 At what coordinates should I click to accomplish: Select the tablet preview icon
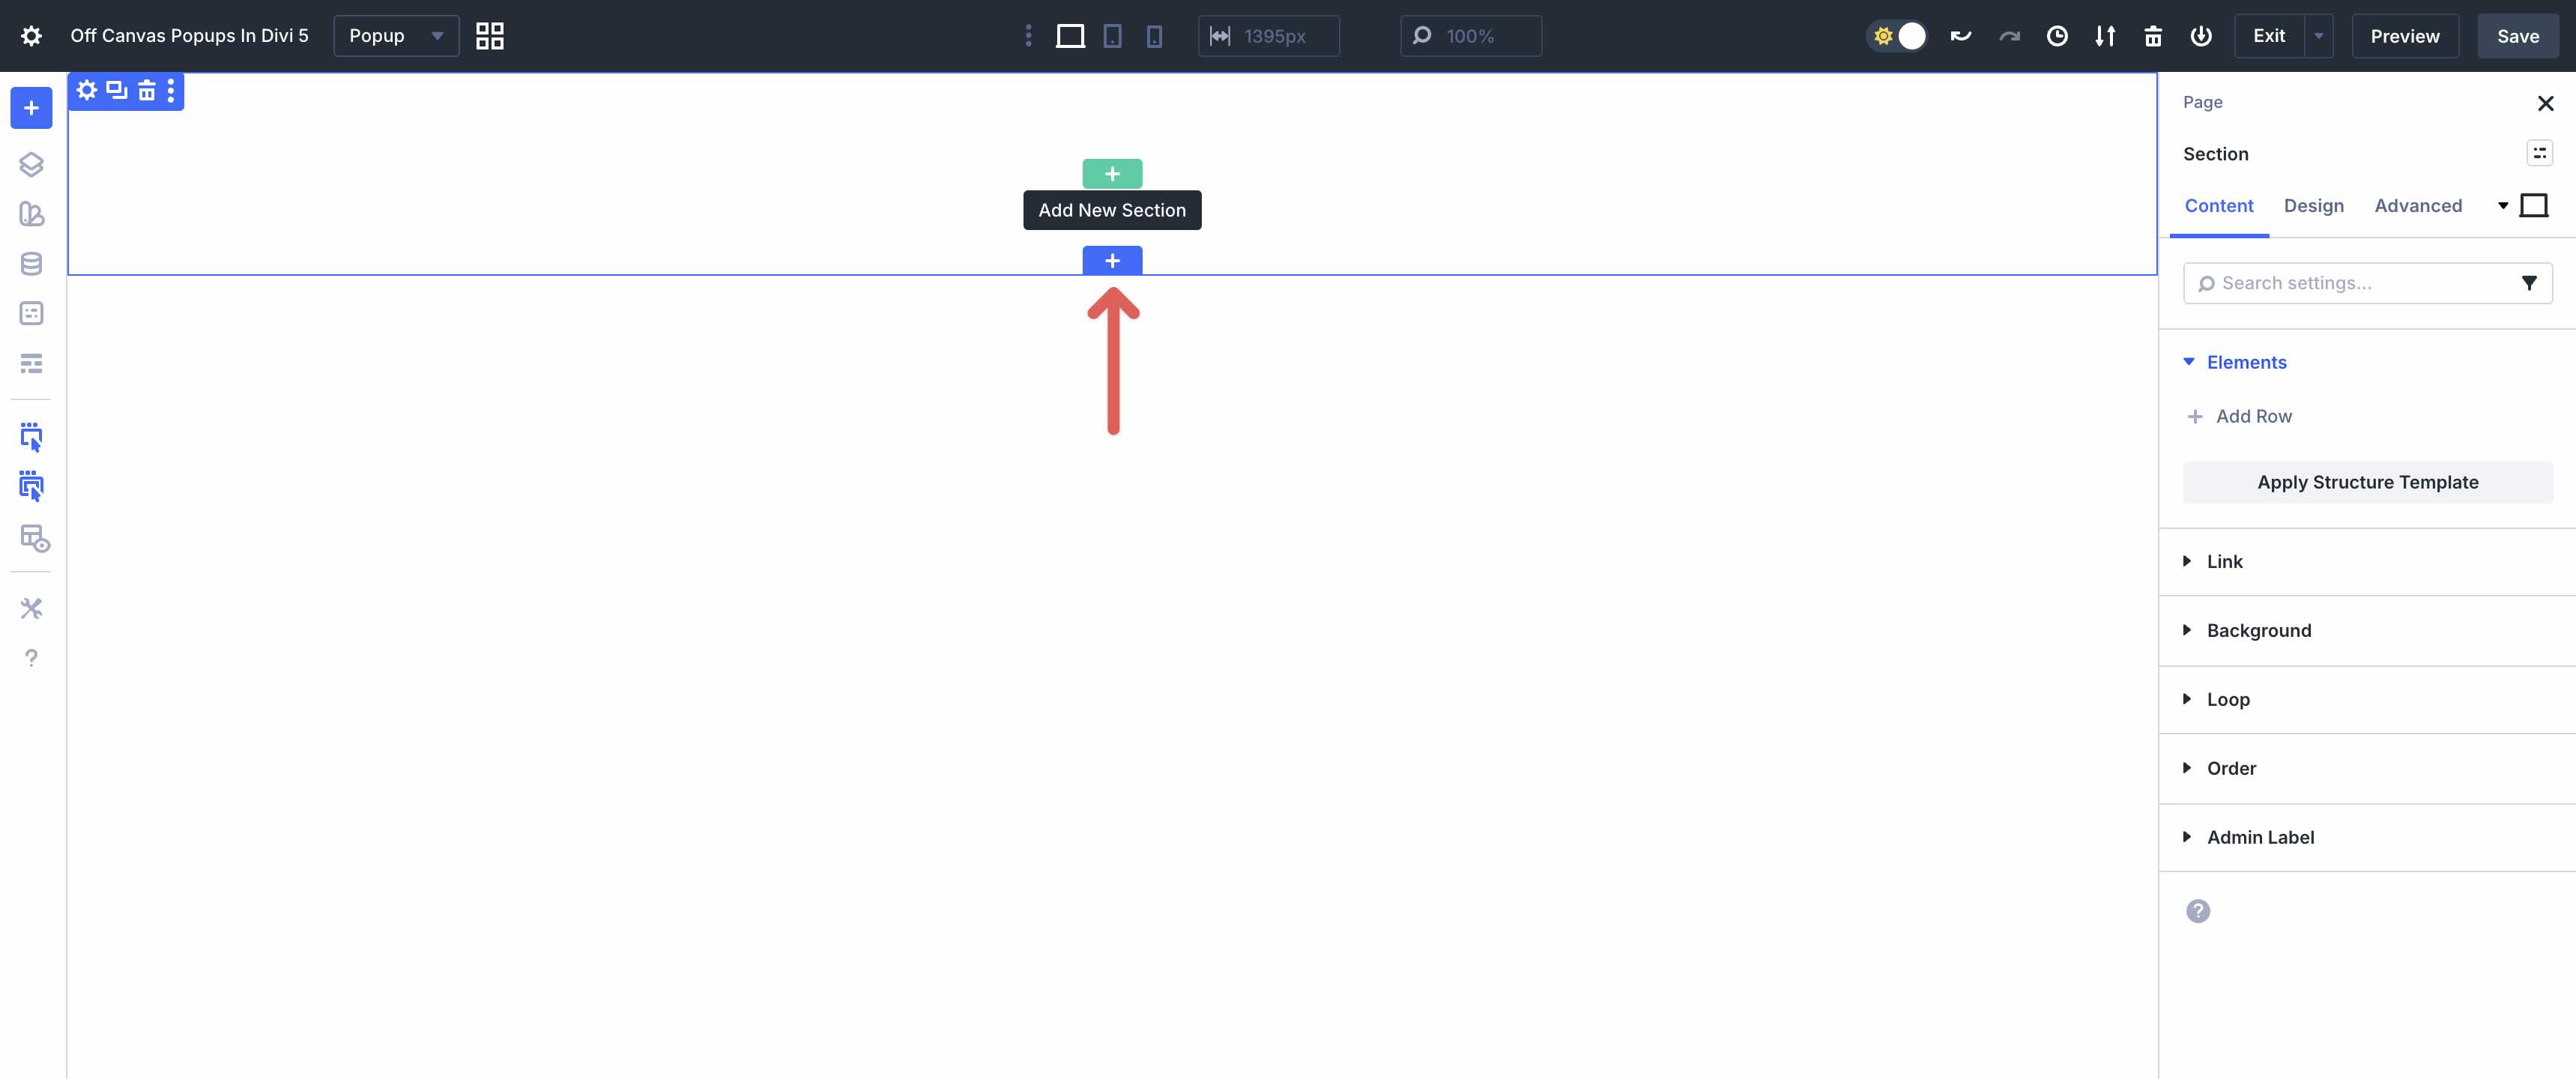click(1112, 35)
